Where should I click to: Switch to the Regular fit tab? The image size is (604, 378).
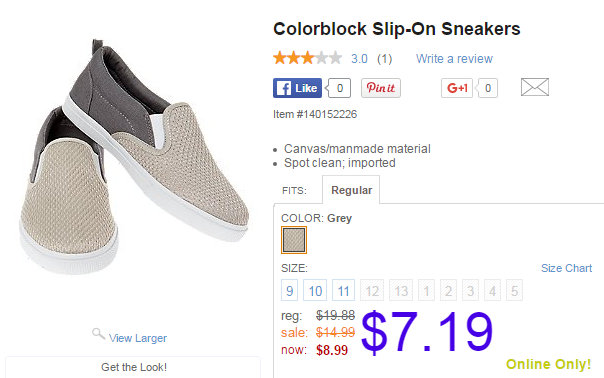tap(351, 190)
